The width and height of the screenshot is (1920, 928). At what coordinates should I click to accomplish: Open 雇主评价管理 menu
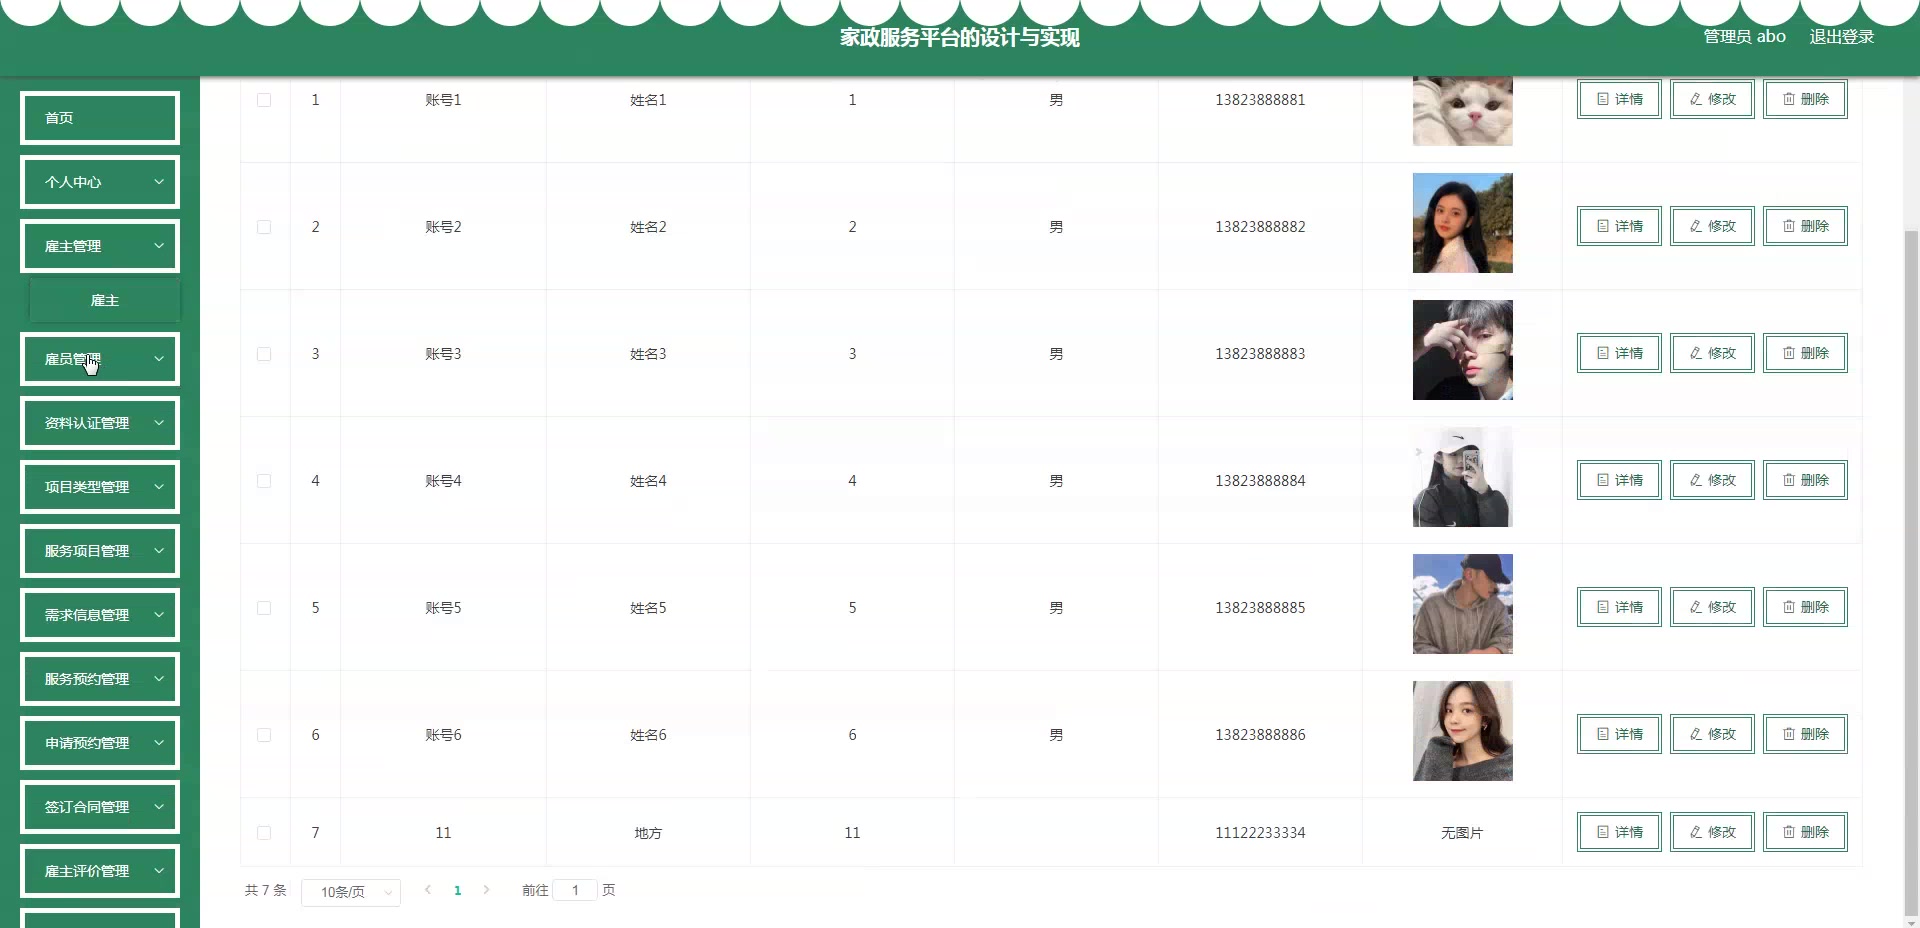click(x=100, y=871)
